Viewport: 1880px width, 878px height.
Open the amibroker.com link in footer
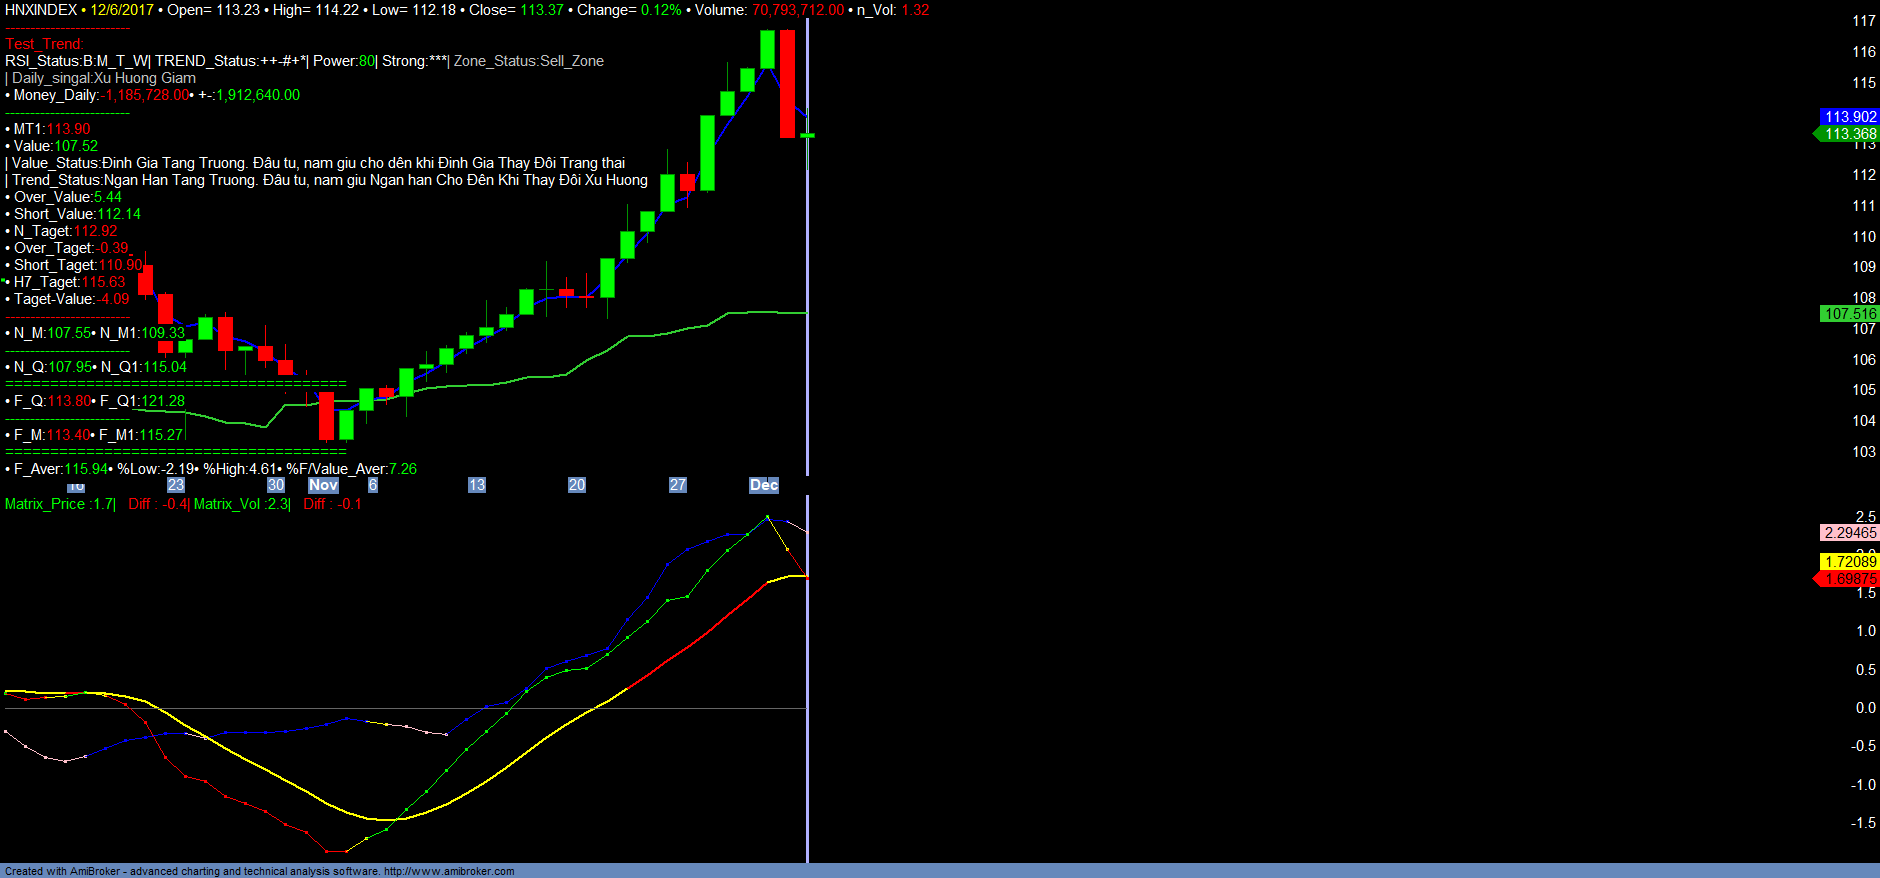(449, 871)
